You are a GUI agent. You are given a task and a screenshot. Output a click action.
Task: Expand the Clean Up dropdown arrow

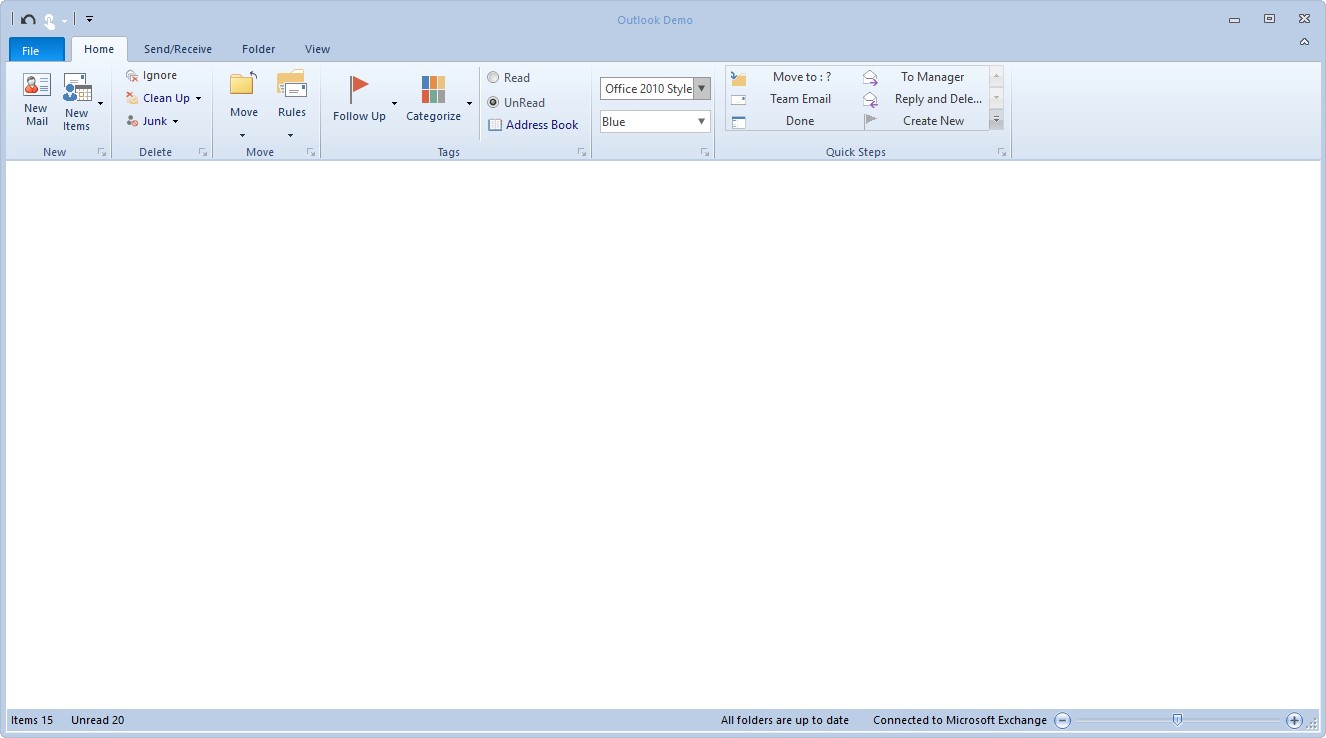(198, 99)
